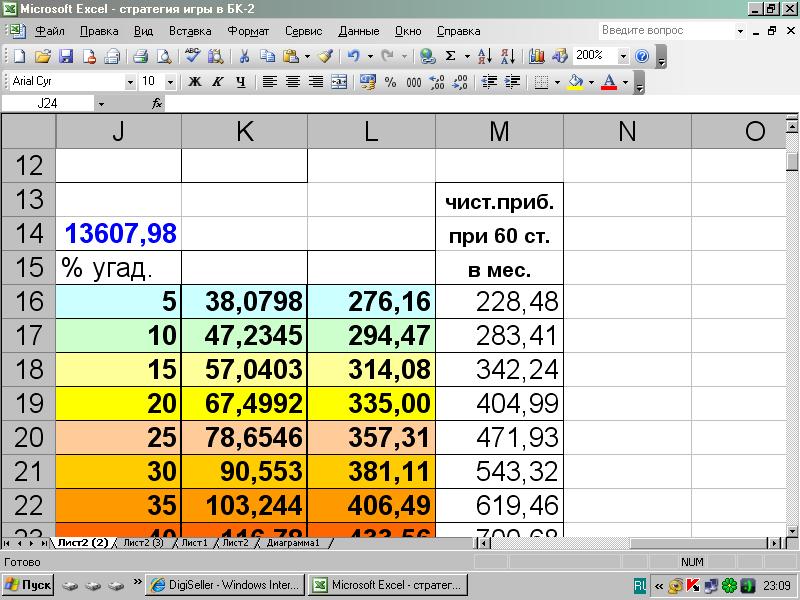Align text left

coord(269,82)
